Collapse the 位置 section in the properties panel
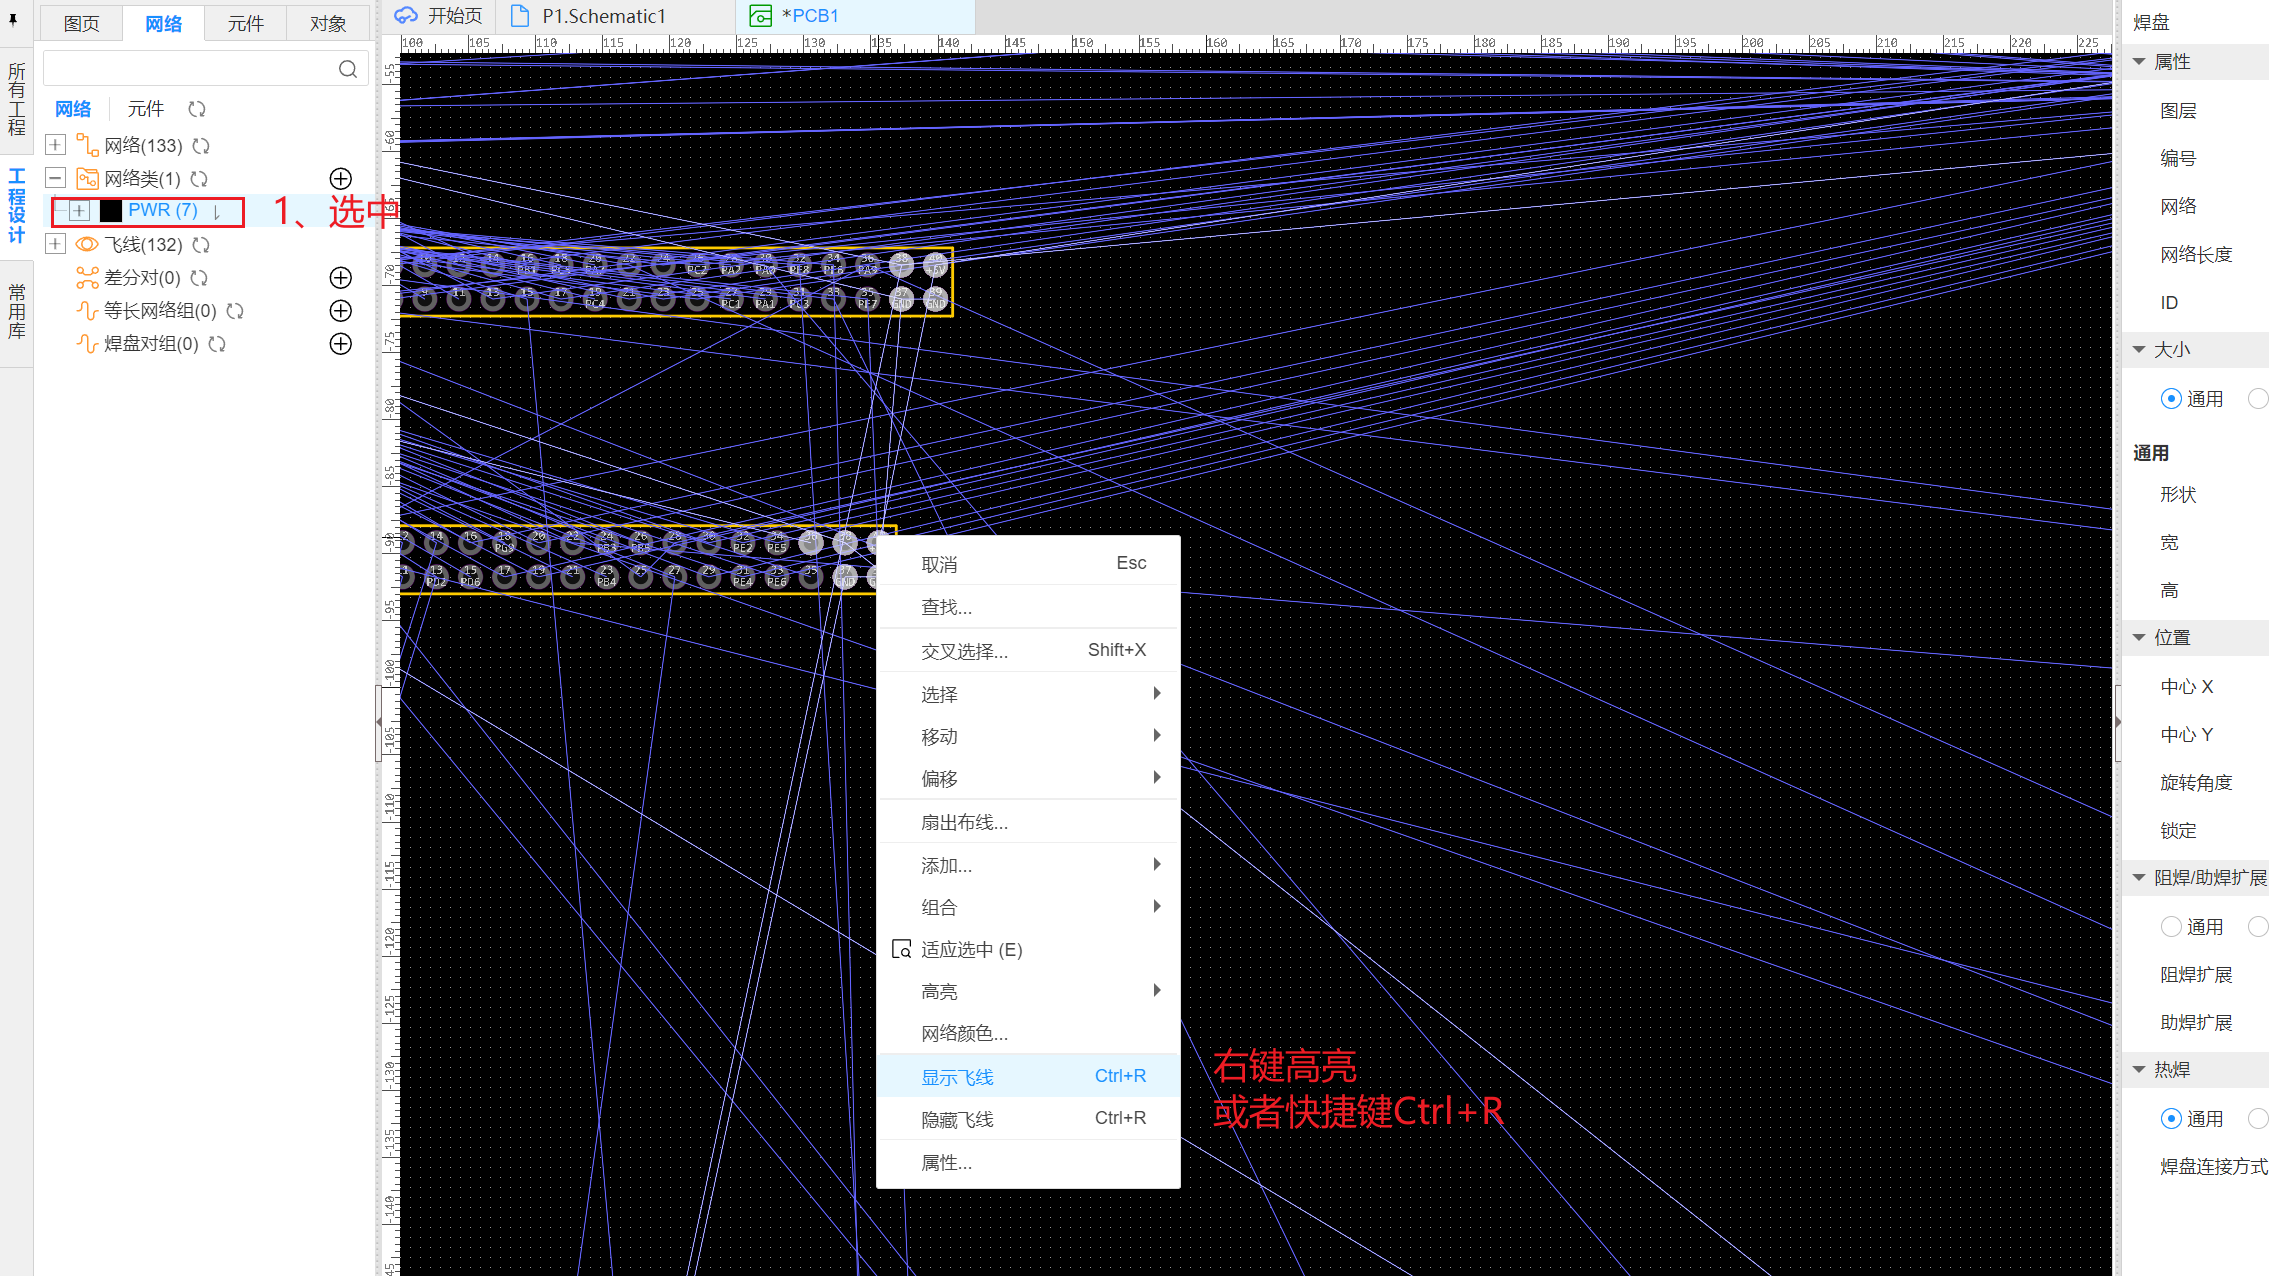 pyautogui.click(x=2139, y=638)
